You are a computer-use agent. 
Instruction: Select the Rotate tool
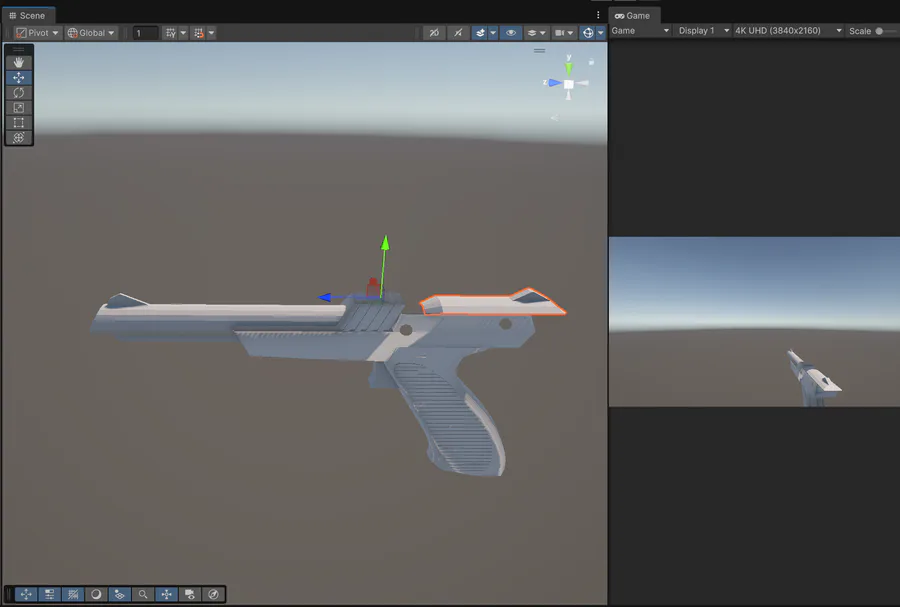coord(18,92)
